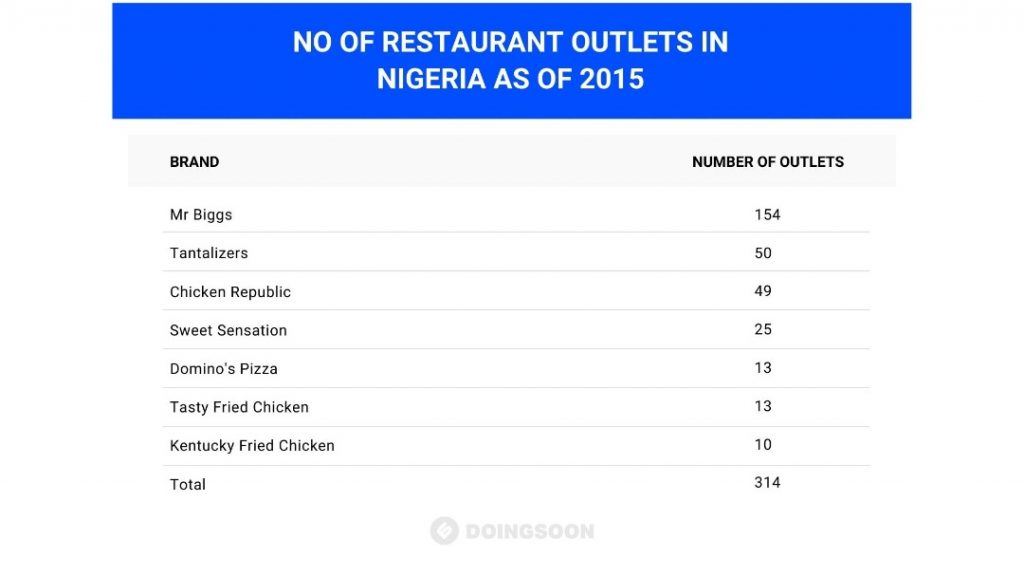Select Sweet Sensation's outlet count 25
Viewport: 1024px width, 576px height.
coord(763,329)
